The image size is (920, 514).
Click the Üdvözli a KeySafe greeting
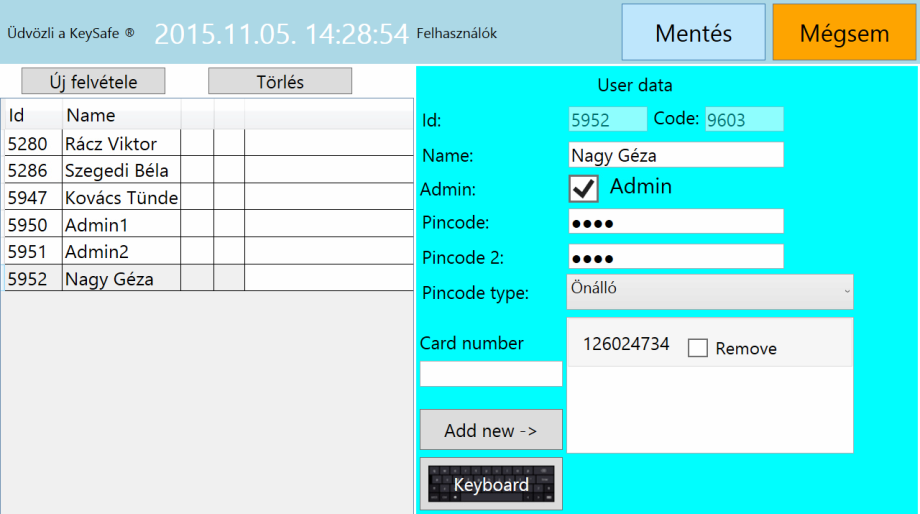coord(71,33)
